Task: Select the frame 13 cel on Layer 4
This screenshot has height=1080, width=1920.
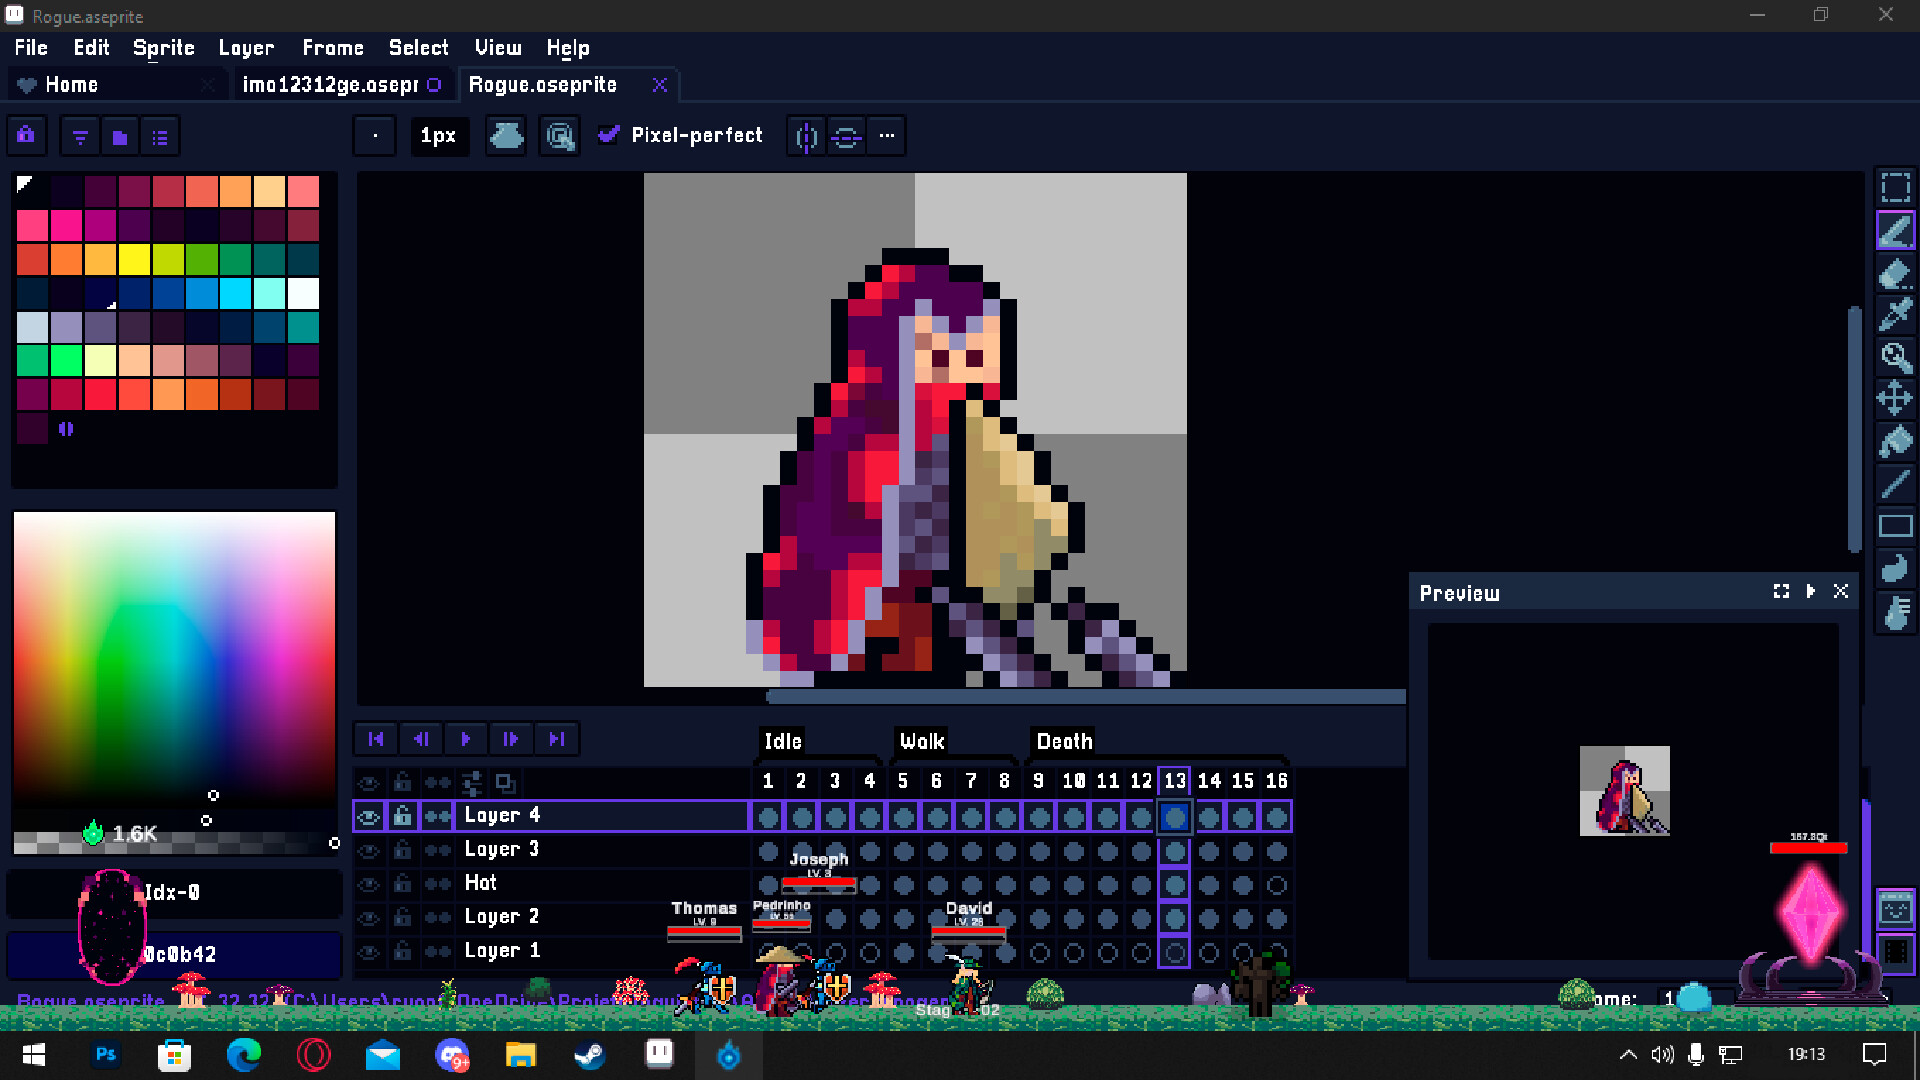Action: pyautogui.click(x=1174, y=816)
